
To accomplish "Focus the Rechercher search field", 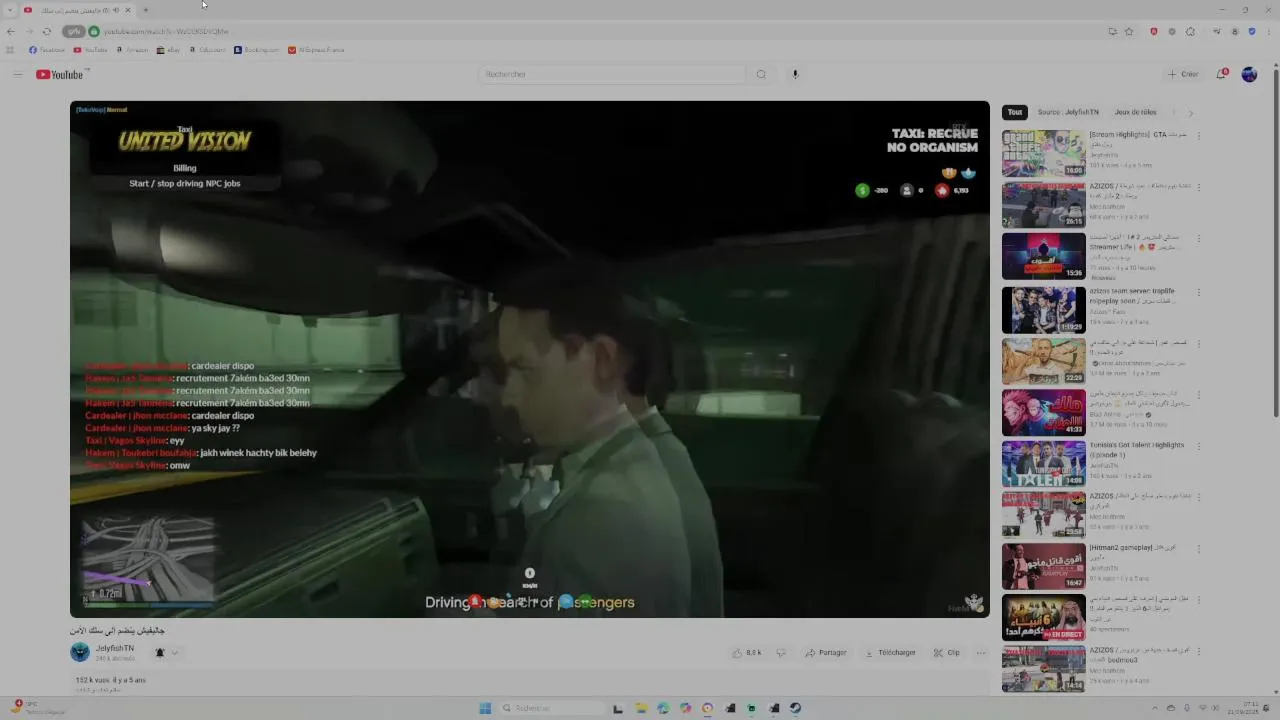I will [x=612, y=74].
